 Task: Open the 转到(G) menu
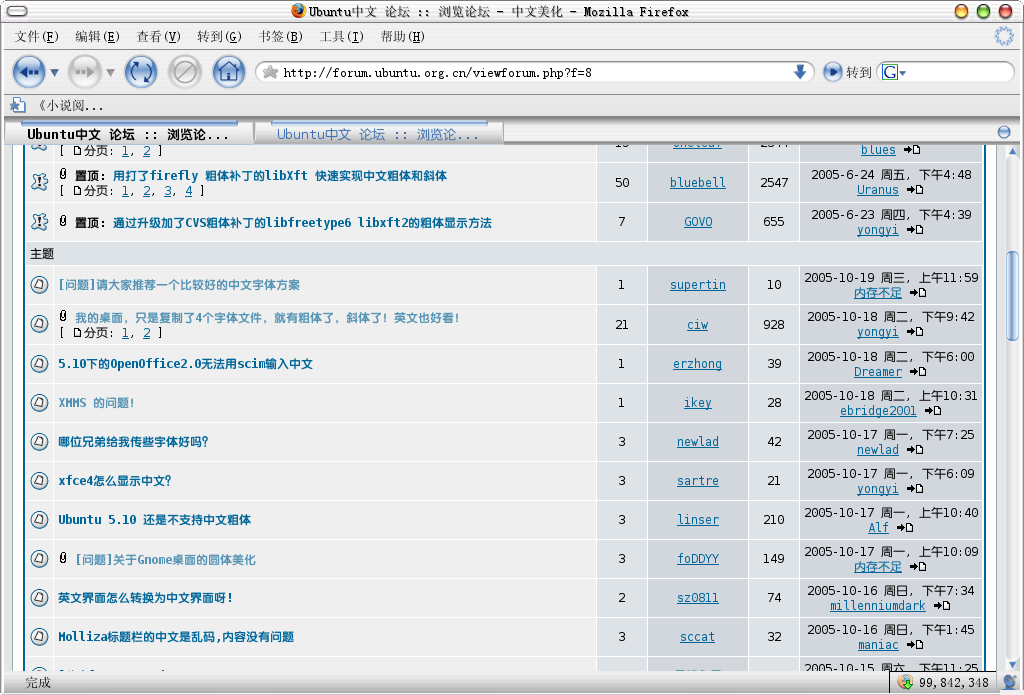coord(219,37)
